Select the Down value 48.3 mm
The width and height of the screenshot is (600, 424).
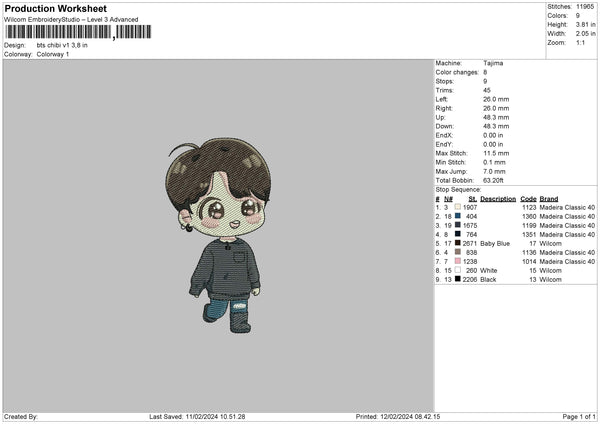496,126
